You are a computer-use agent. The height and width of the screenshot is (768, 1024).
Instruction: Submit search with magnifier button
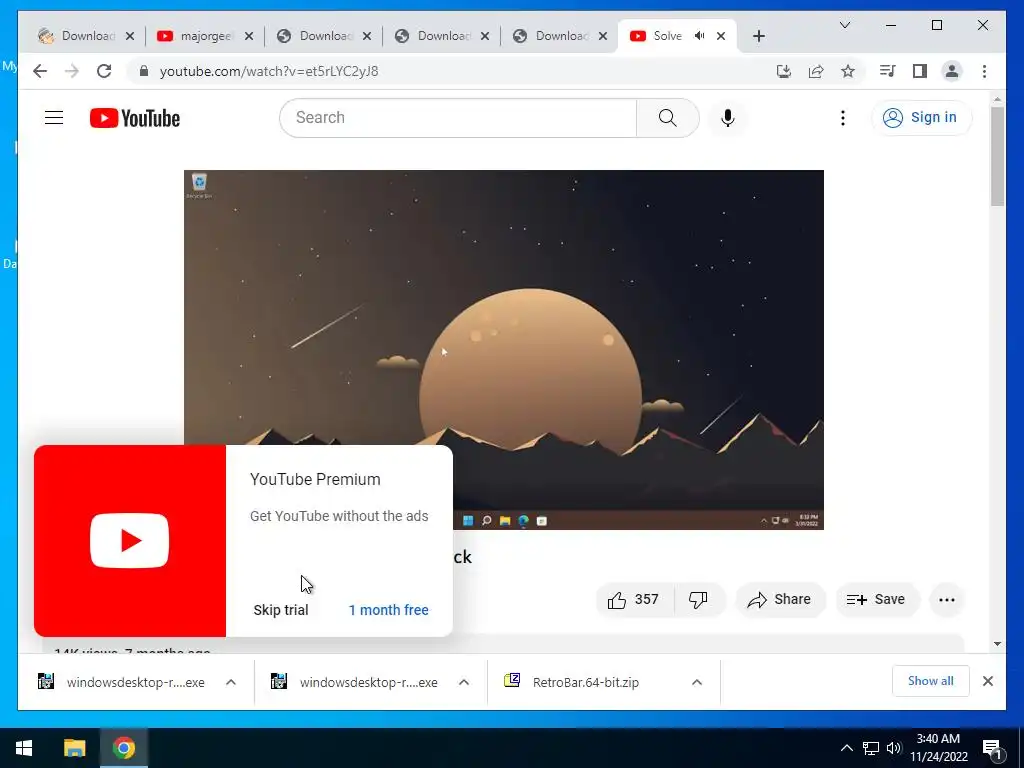click(x=667, y=118)
